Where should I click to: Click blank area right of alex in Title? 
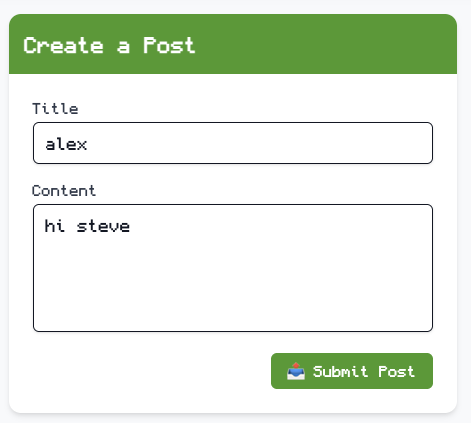pyautogui.click(x=260, y=143)
